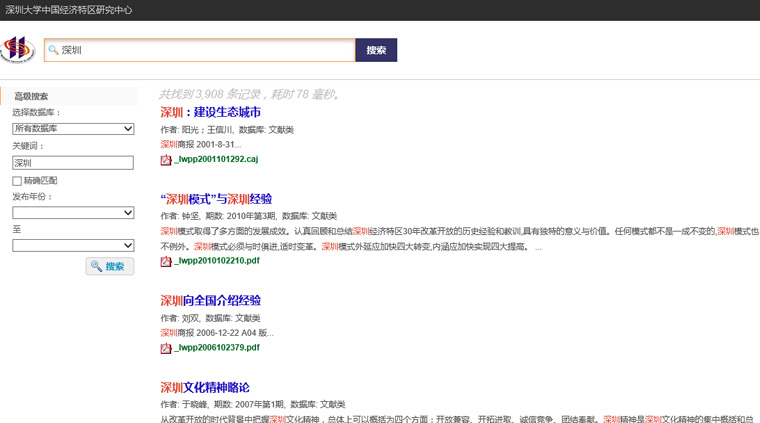Screen dimensions: 760x423
Task: Click the sidebar 搜索 button with magnifier
Action: tap(110, 266)
